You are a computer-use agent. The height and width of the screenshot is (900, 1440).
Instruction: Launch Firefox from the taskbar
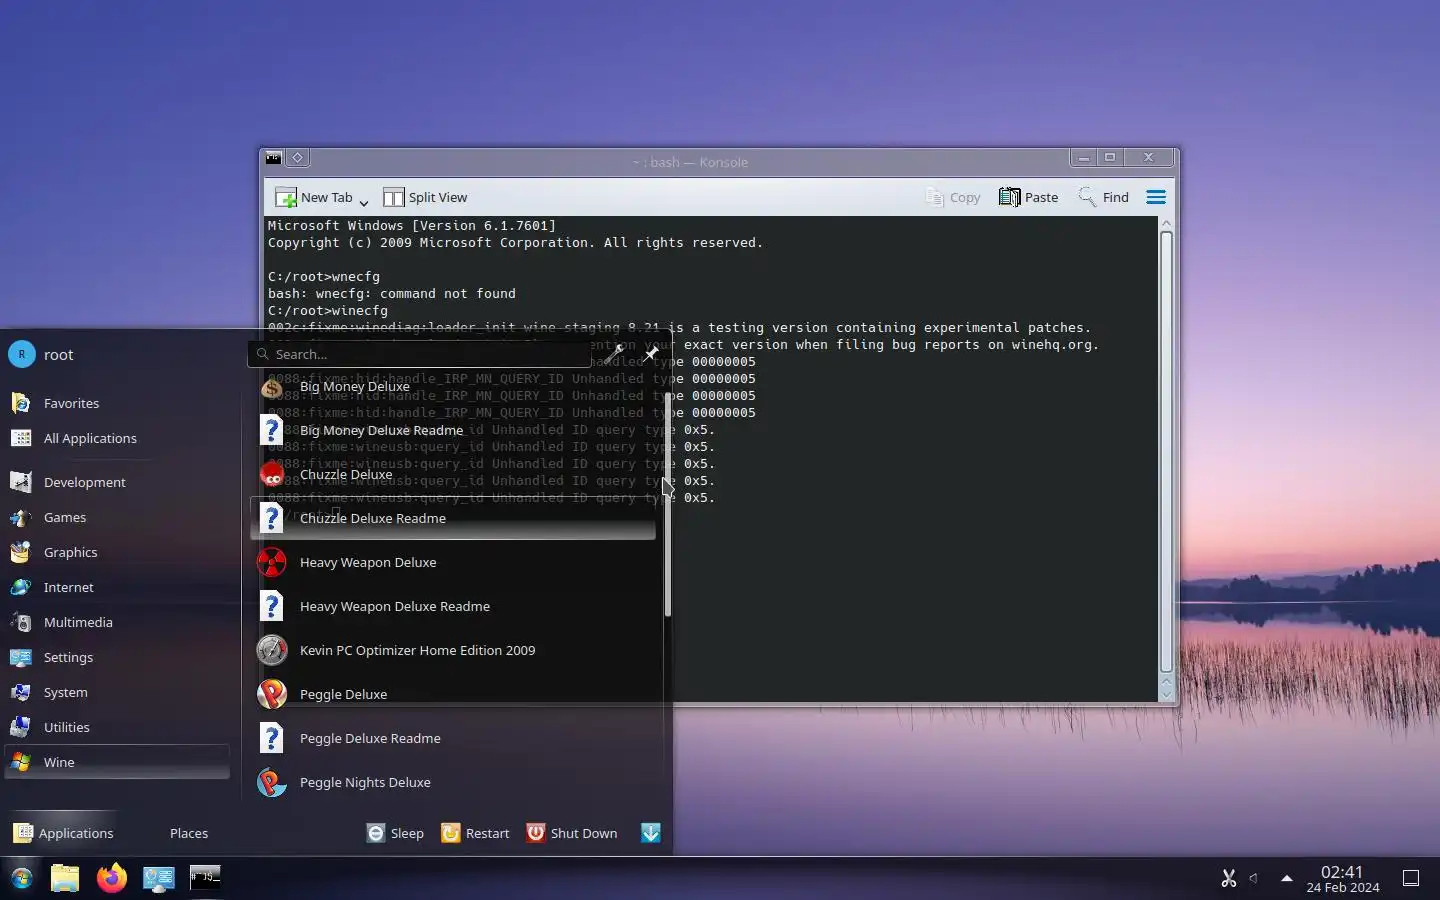(112, 878)
